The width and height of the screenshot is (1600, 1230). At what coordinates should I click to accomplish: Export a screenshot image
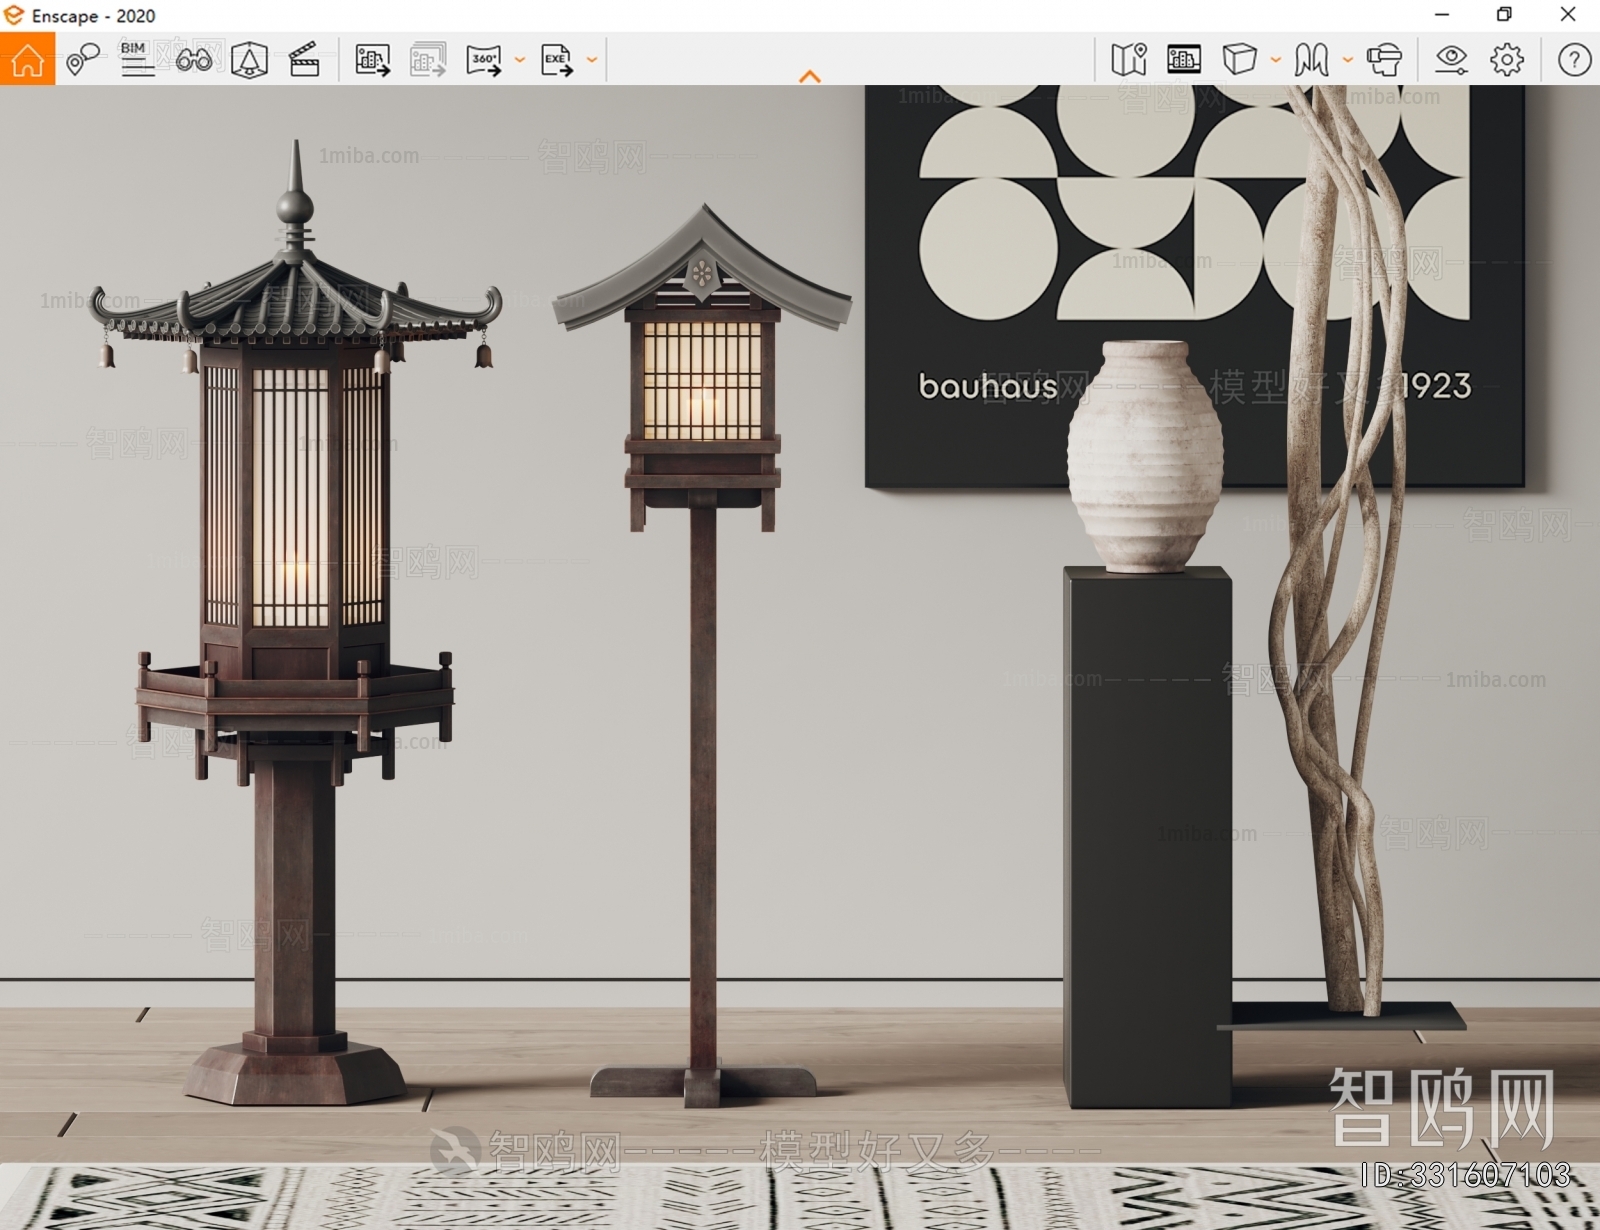373,59
